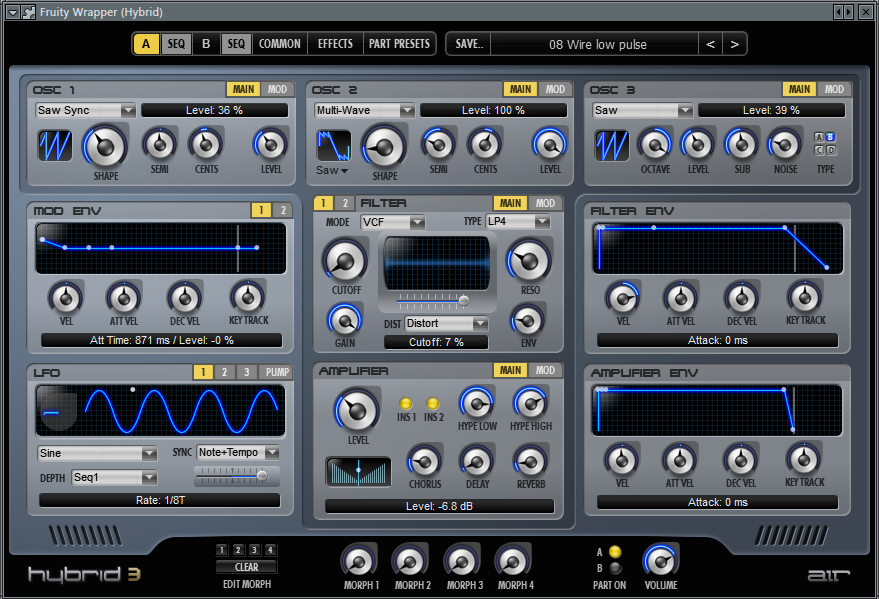The width and height of the screenshot is (879, 599).
Task: Open the OSC 3 Saw waveform dropdown
Action: pyautogui.click(x=642, y=110)
